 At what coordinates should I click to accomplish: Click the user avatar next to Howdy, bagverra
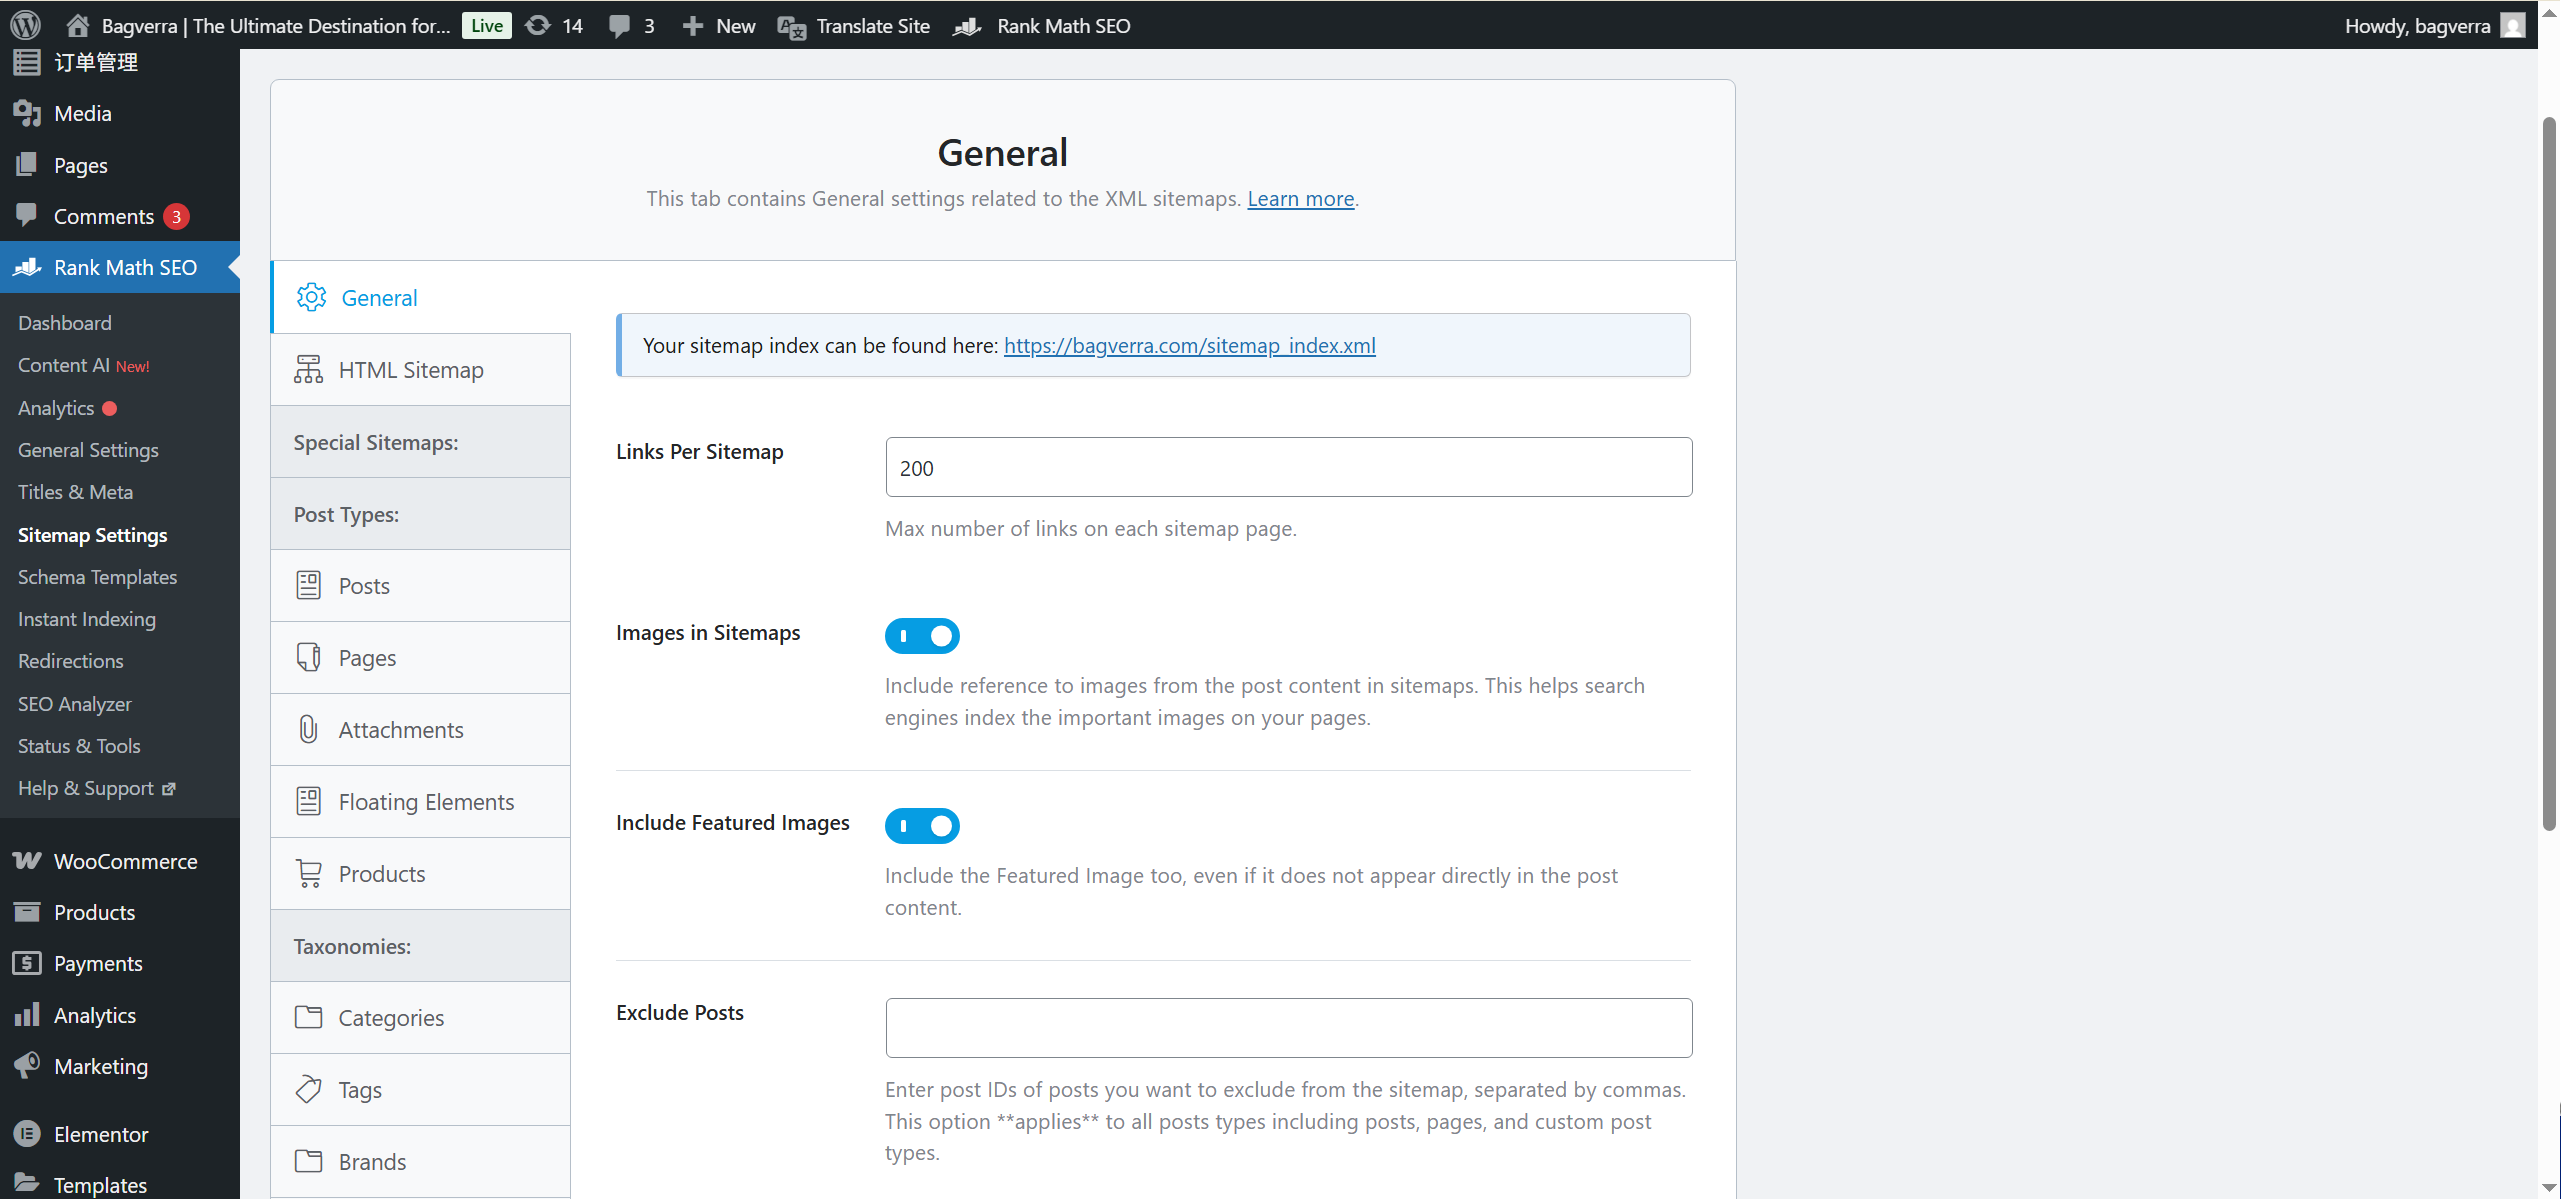click(2514, 25)
